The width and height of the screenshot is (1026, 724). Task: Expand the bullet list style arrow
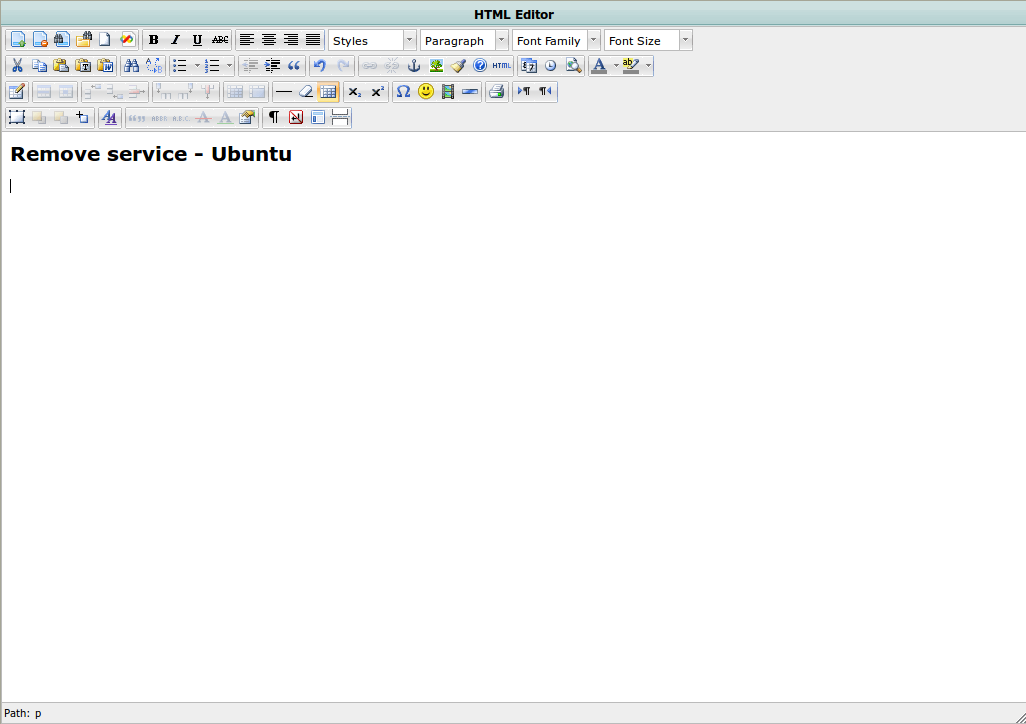point(197,65)
